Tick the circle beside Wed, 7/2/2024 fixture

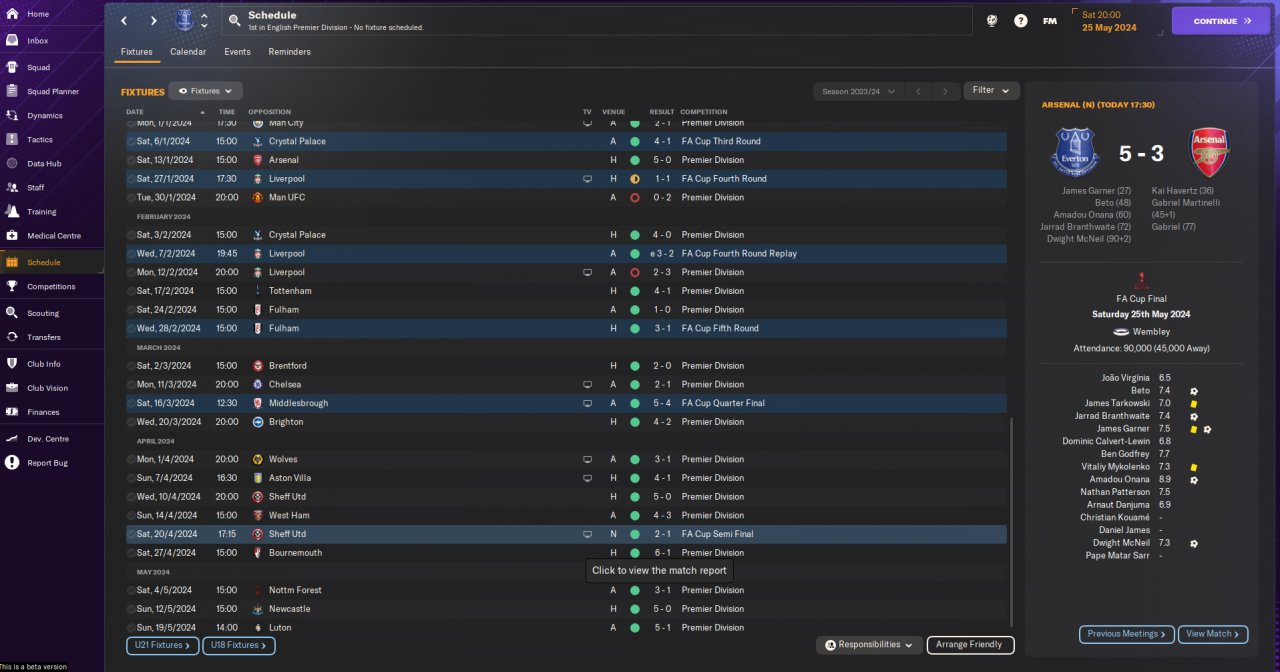(x=131, y=253)
